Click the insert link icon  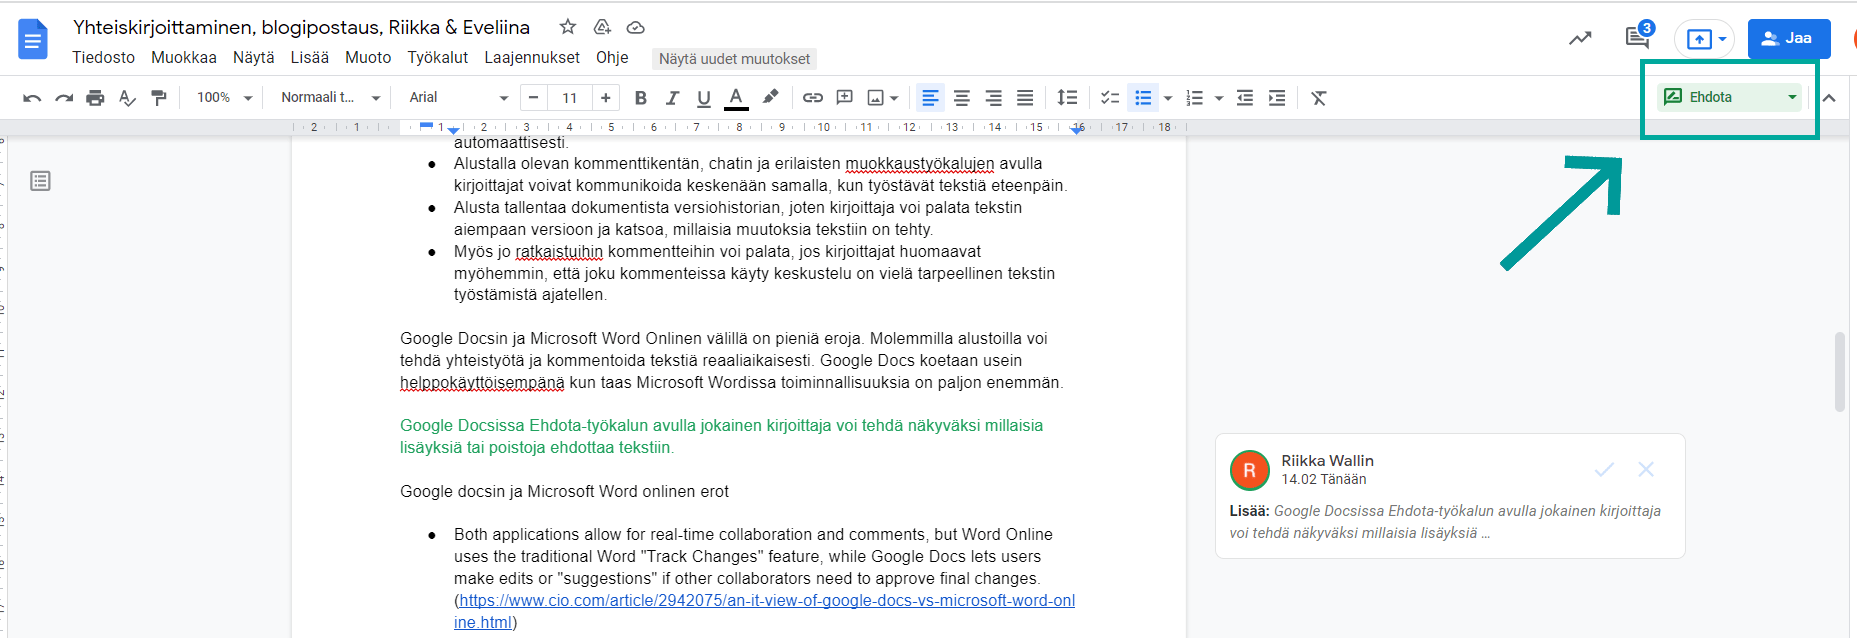coord(813,98)
